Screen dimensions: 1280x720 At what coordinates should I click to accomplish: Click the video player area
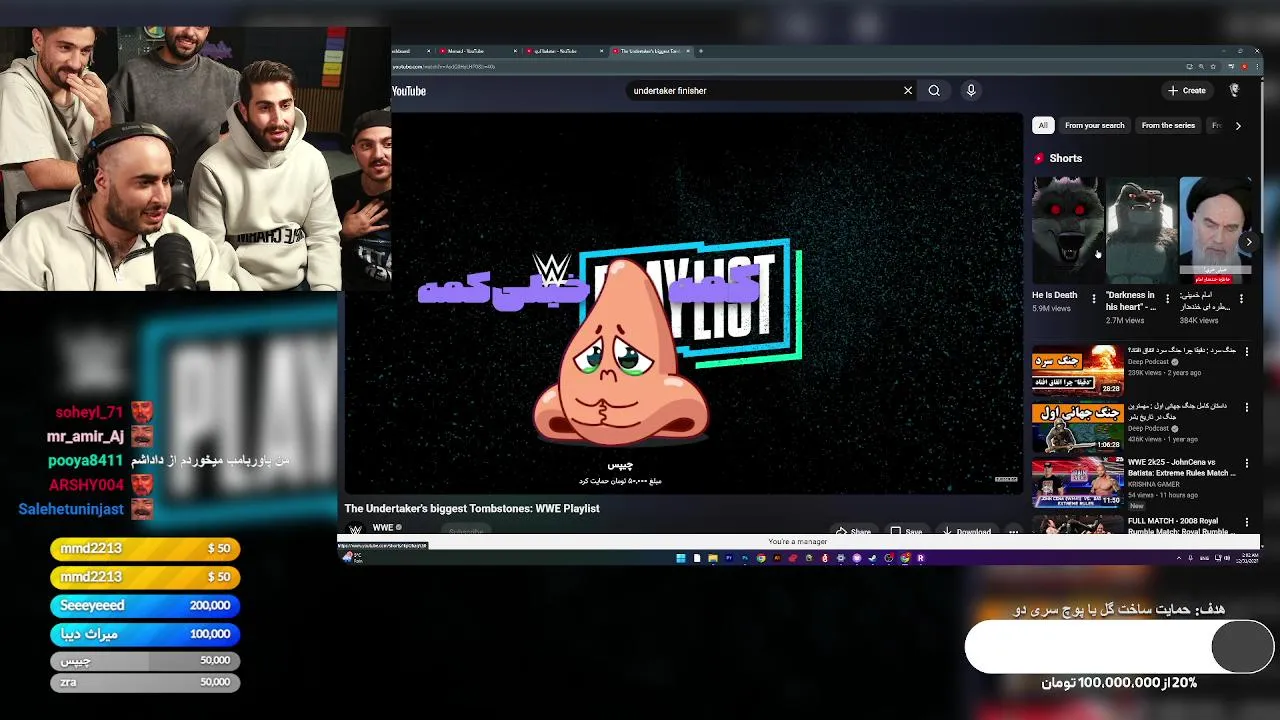683,303
